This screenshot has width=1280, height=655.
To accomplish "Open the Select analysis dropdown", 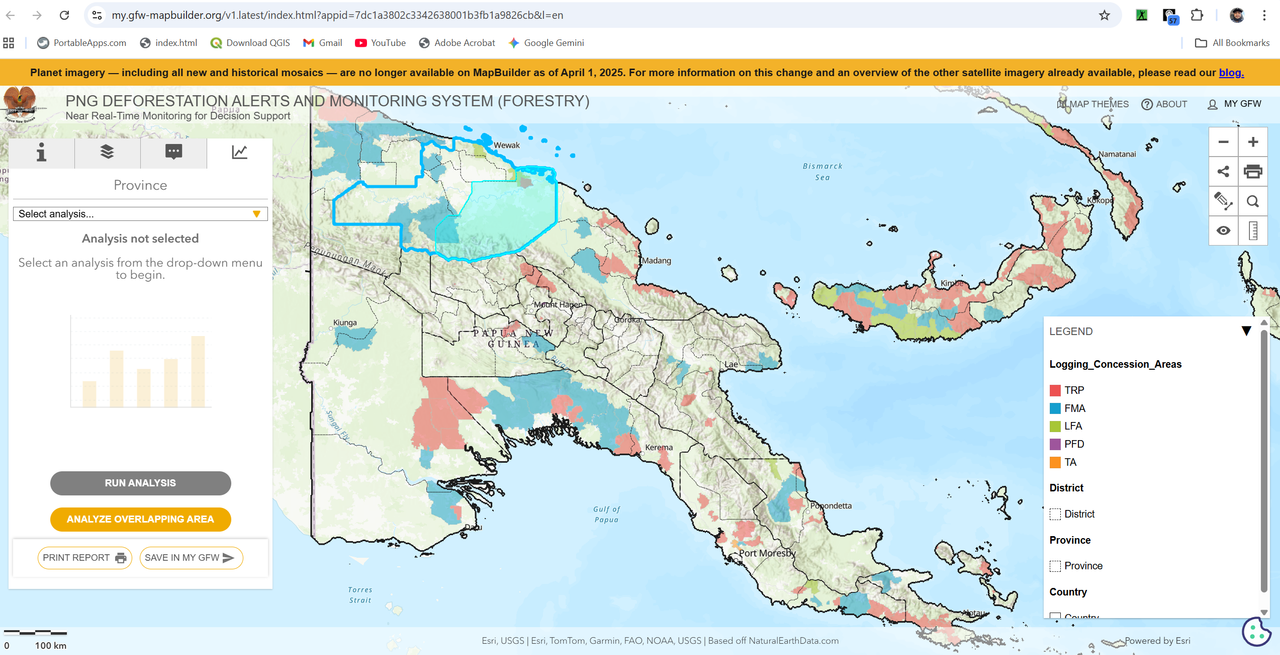I will [140, 214].
